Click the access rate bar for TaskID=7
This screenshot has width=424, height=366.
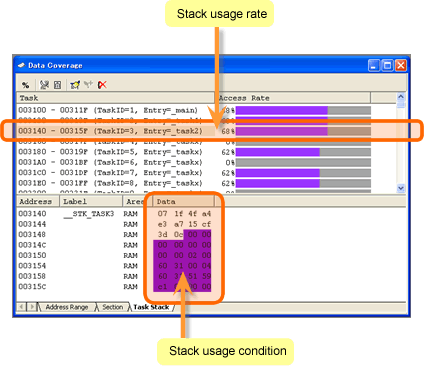point(303,173)
